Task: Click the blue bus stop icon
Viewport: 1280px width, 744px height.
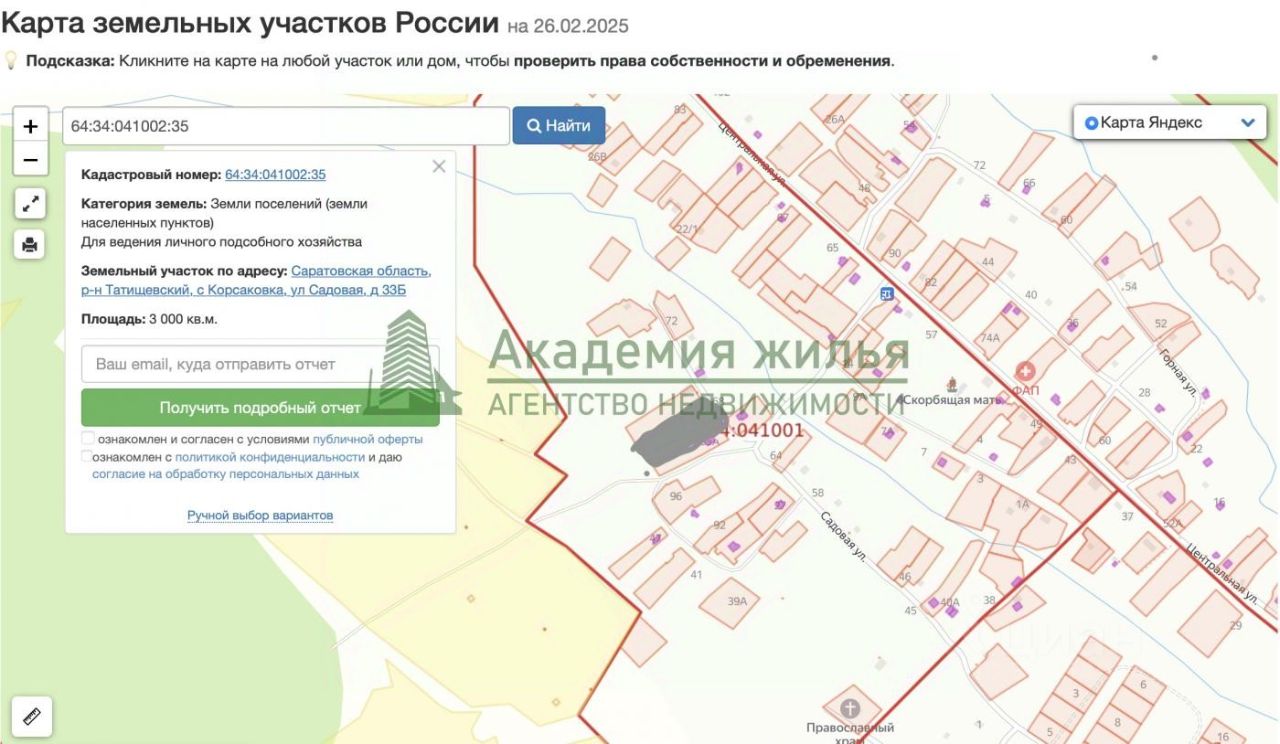Action: tap(887, 294)
